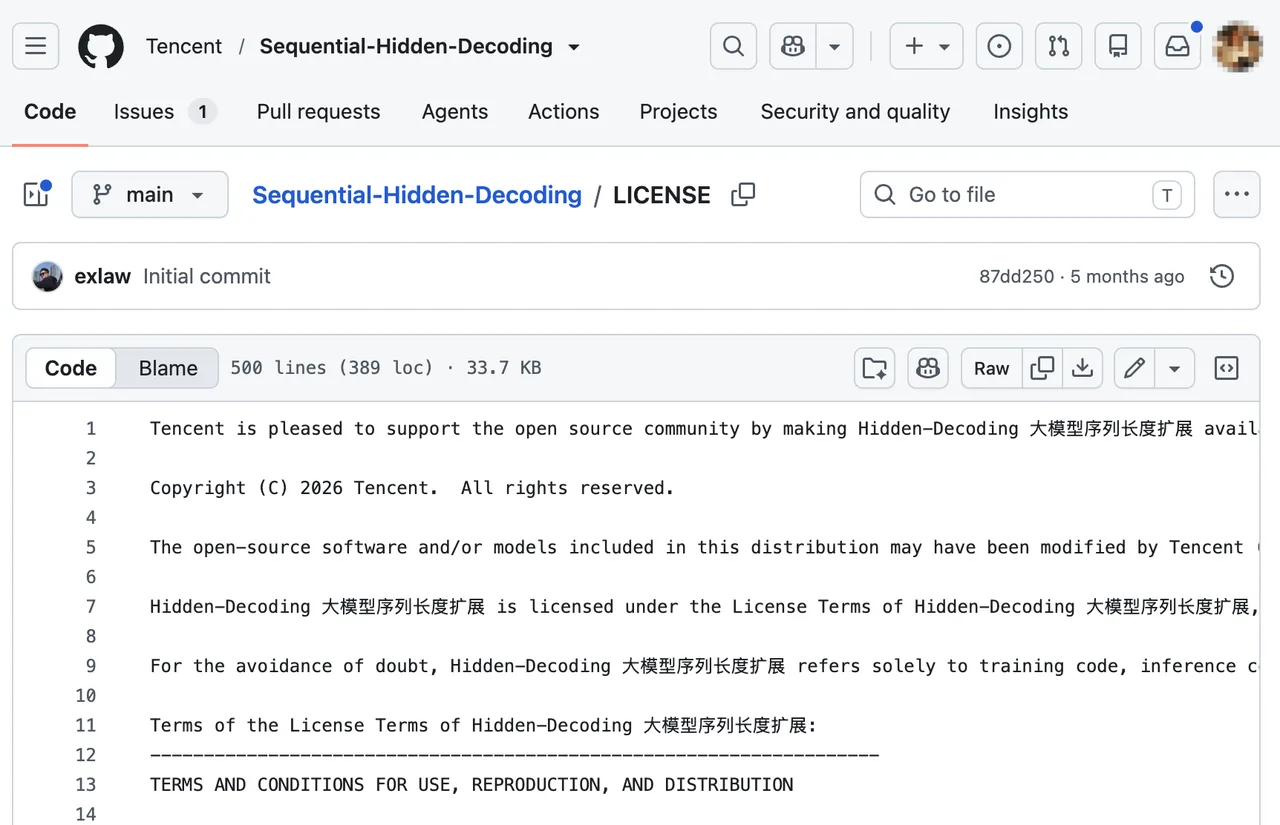The width and height of the screenshot is (1280, 825).
Task: Select line number 13 in the code
Action: (86, 785)
